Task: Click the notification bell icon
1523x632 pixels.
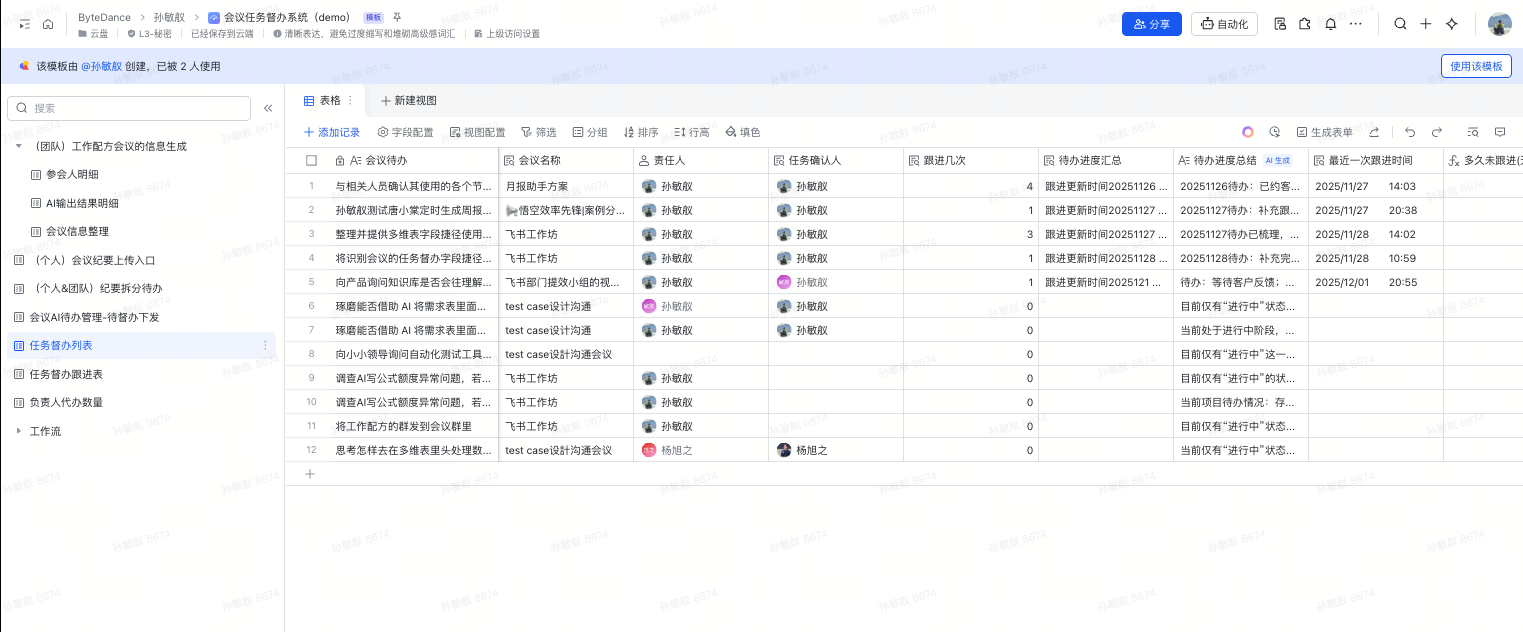Action: click(x=1330, y=24)
